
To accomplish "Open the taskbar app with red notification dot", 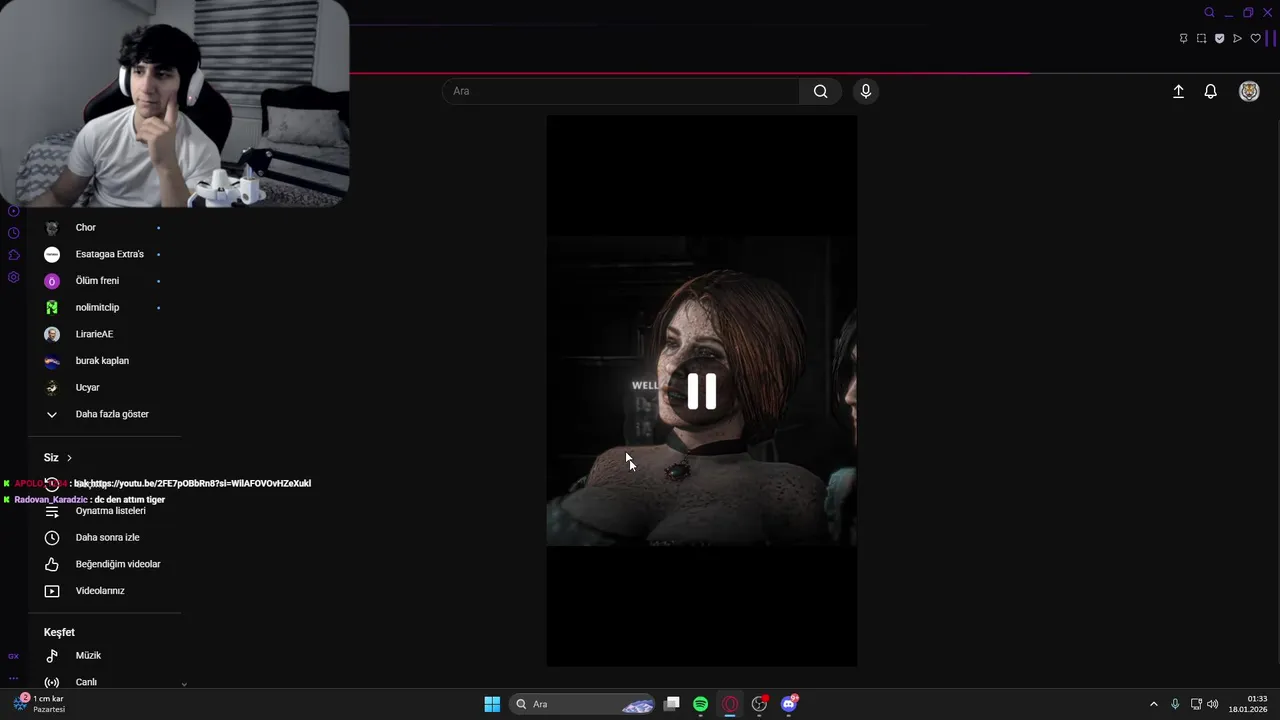I will [x=760, y=704].
